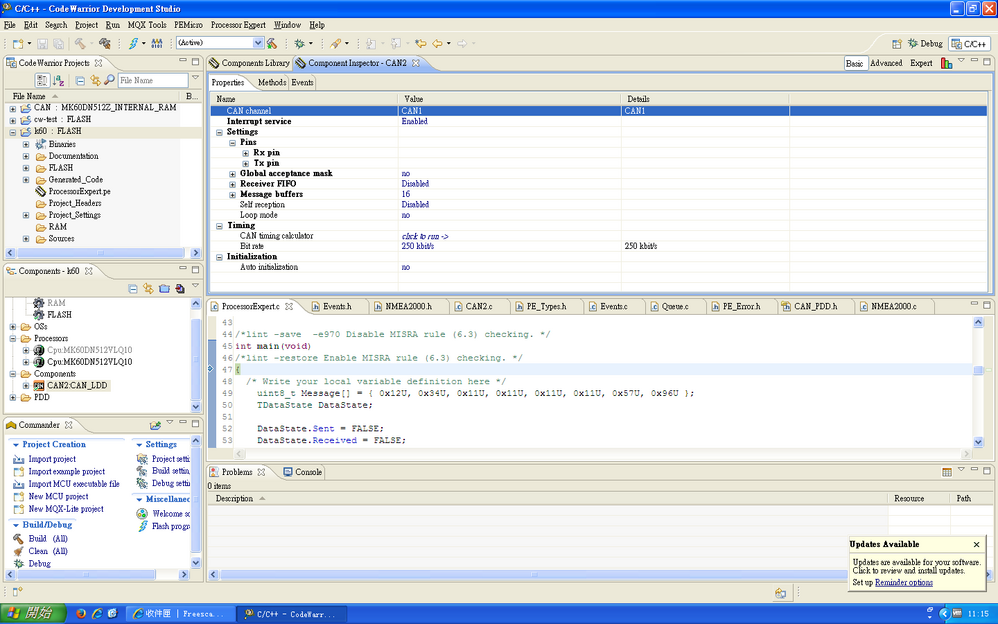Expand the CAN2:CAN_LDD component node
The image size is (998, 624).
(x=26, y=386)
